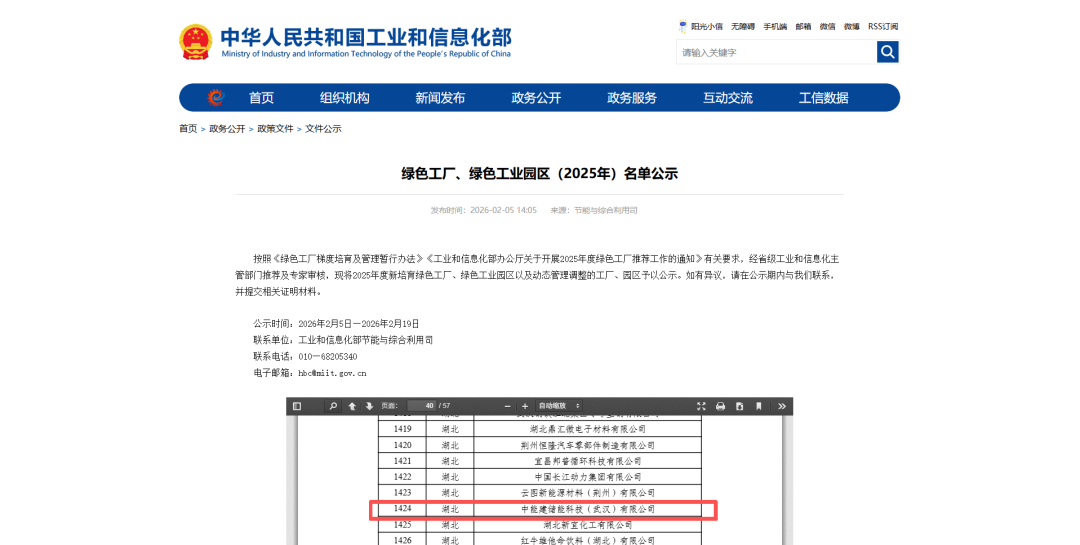This screenshot has width=1080, height=545.
Task: Expand the PDF toolbar more tools chevron
Action: pyautogui.click(x=782, y=406)
